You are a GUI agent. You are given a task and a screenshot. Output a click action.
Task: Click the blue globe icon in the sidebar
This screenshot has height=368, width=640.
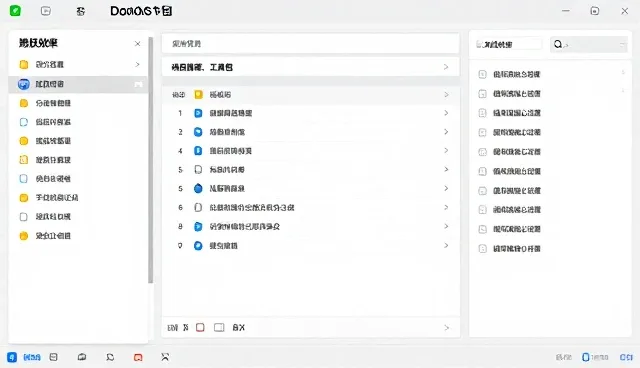tap(24, 84)
